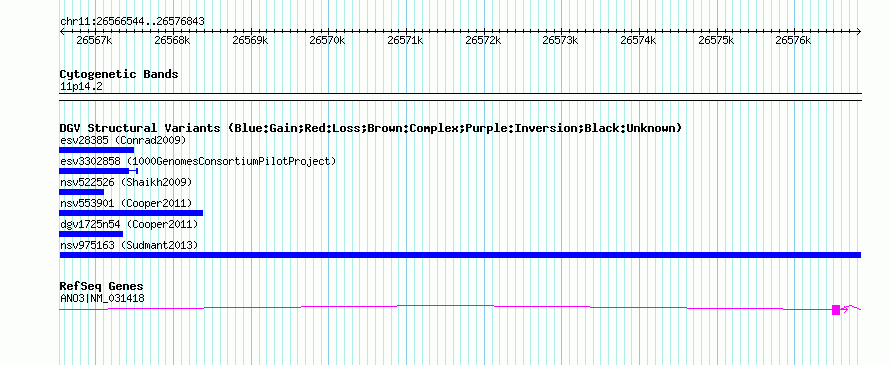Click the 26569k ruler label

pos(250,40)
